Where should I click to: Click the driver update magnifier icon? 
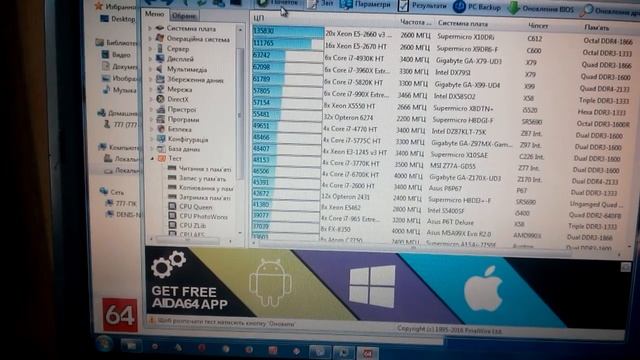pyautogui.click(x=587, y=10)
